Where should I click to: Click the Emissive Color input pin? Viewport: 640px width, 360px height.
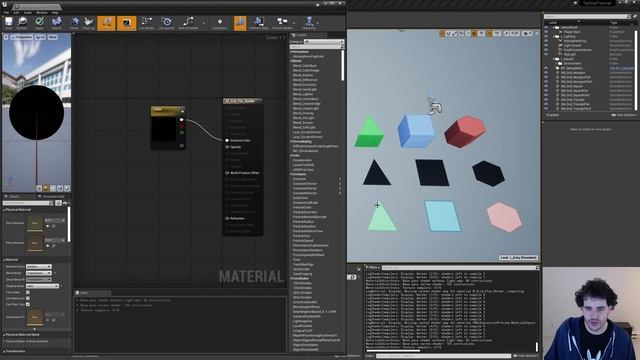[227, 140]
